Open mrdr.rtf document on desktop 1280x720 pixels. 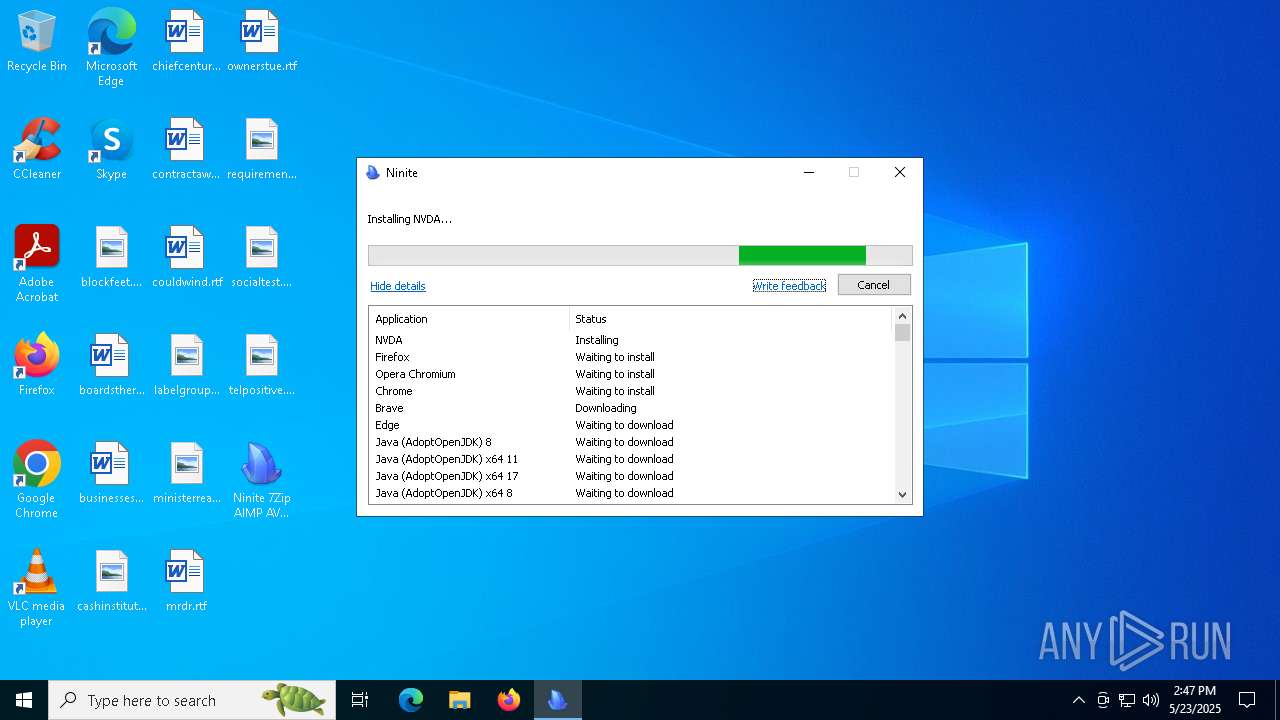(x=186, y=581)
